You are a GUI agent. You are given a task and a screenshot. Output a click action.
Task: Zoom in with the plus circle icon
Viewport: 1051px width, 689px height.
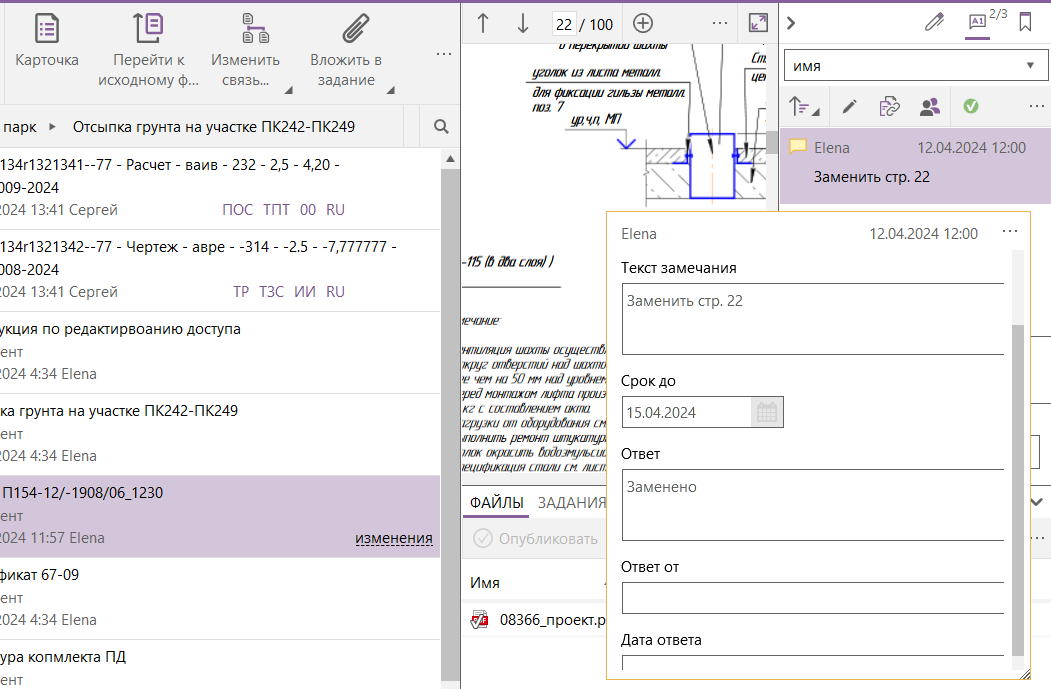643,23
